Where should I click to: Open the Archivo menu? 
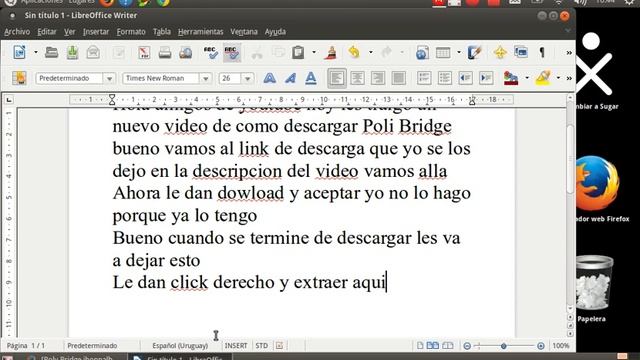(x=17, y=31)
